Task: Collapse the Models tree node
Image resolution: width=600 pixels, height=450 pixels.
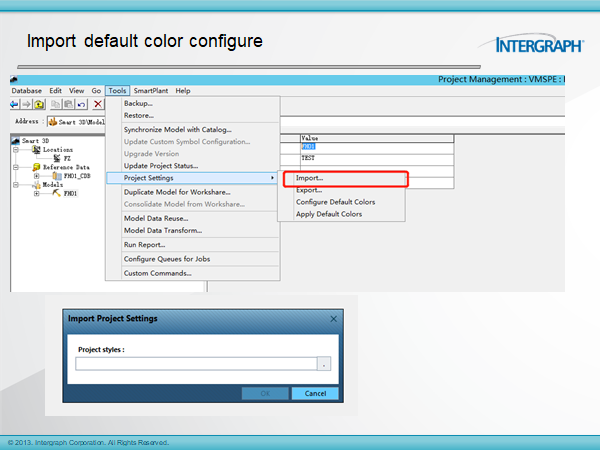Action: click(x=16, y=185)
